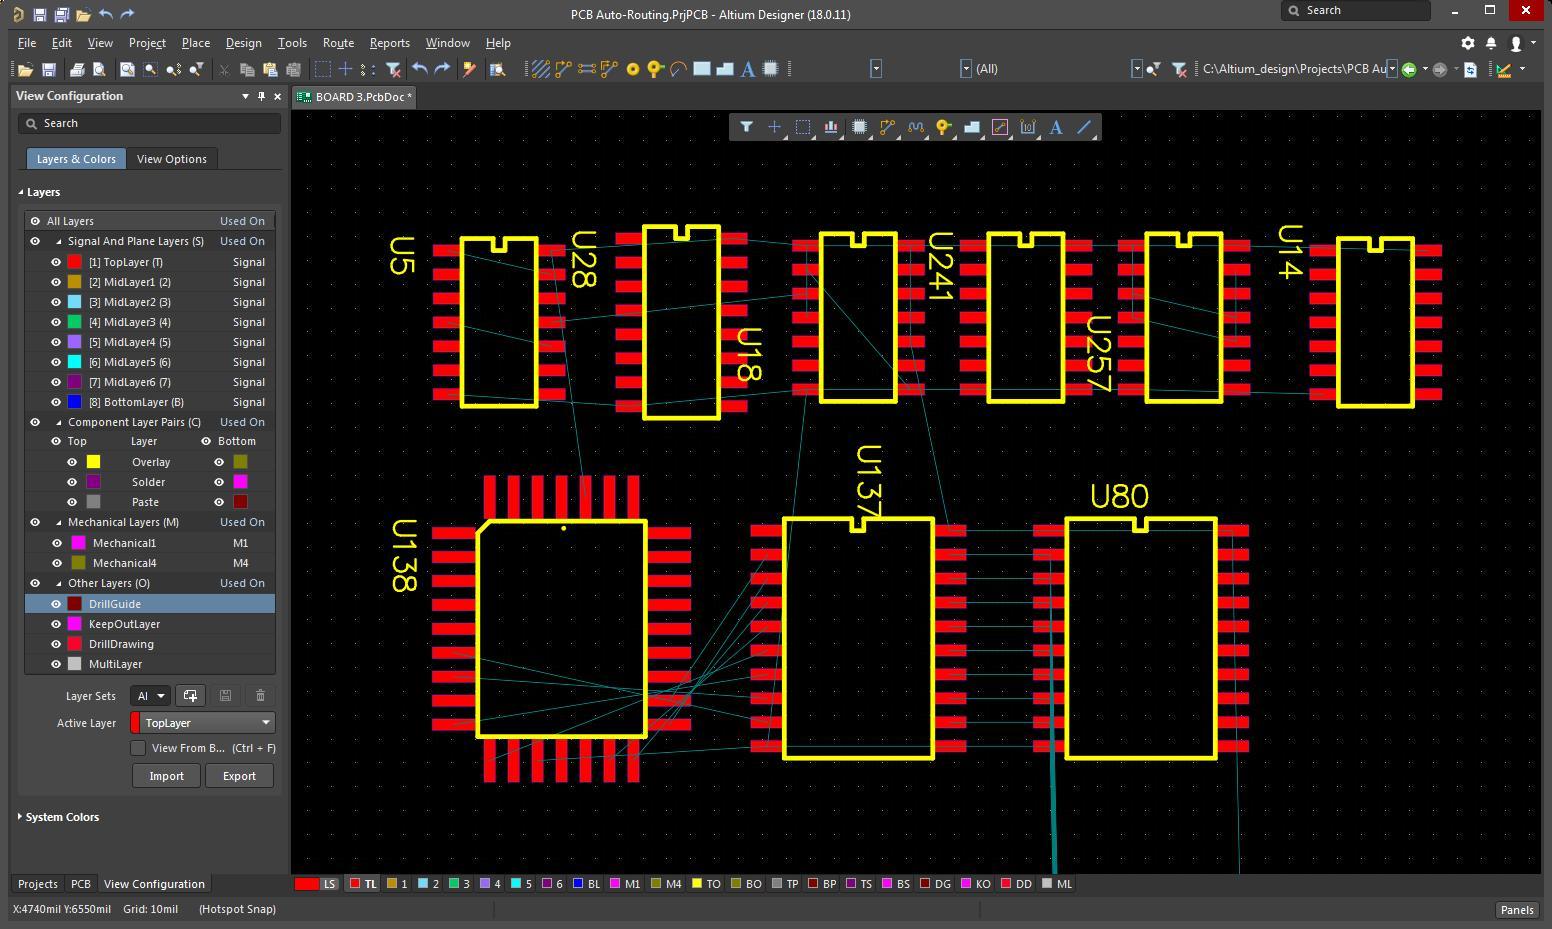The width and height of the screenshot is (1552, 929).
Task: Open the Align objects tool in the active bar
Action: point(830,127)
